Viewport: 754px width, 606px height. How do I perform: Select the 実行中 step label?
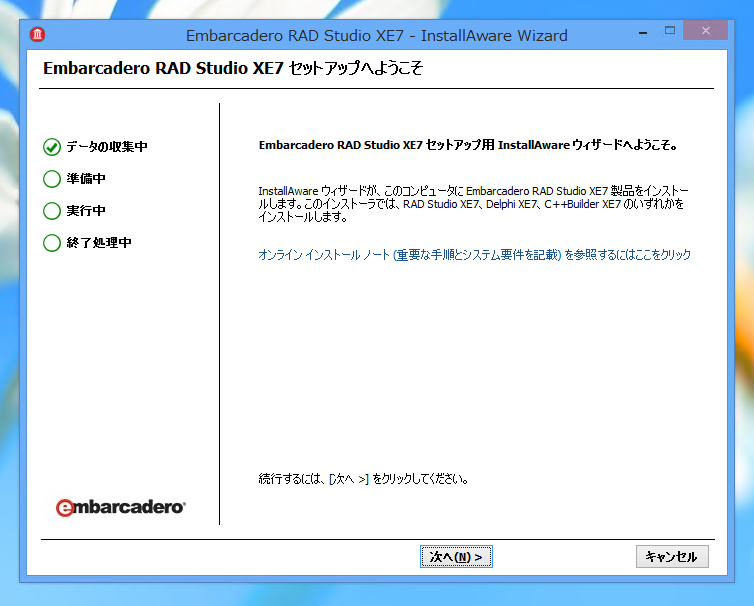coord(86,211)
